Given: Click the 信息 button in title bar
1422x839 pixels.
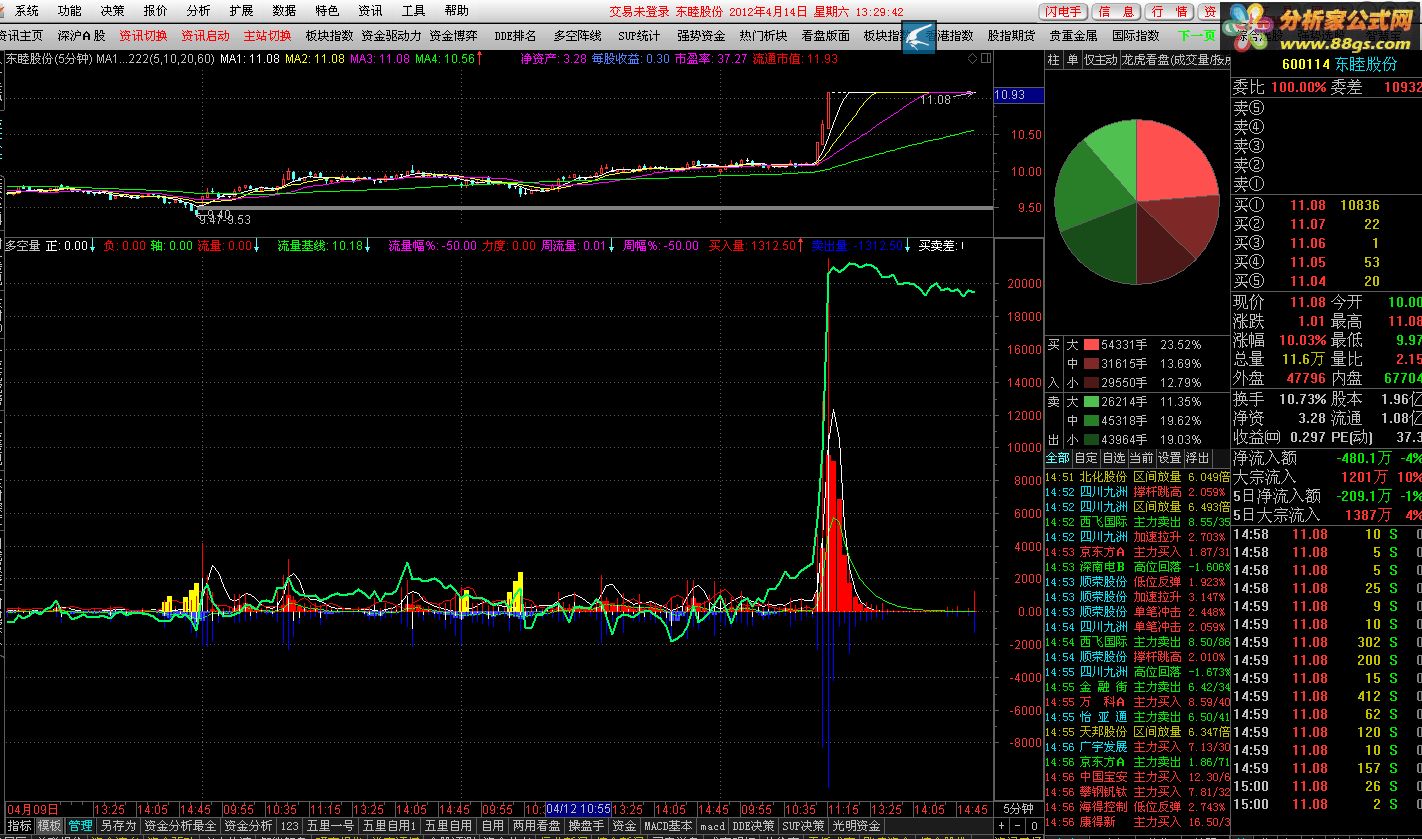Looking at the screenshot, I should pos(1117,12).
